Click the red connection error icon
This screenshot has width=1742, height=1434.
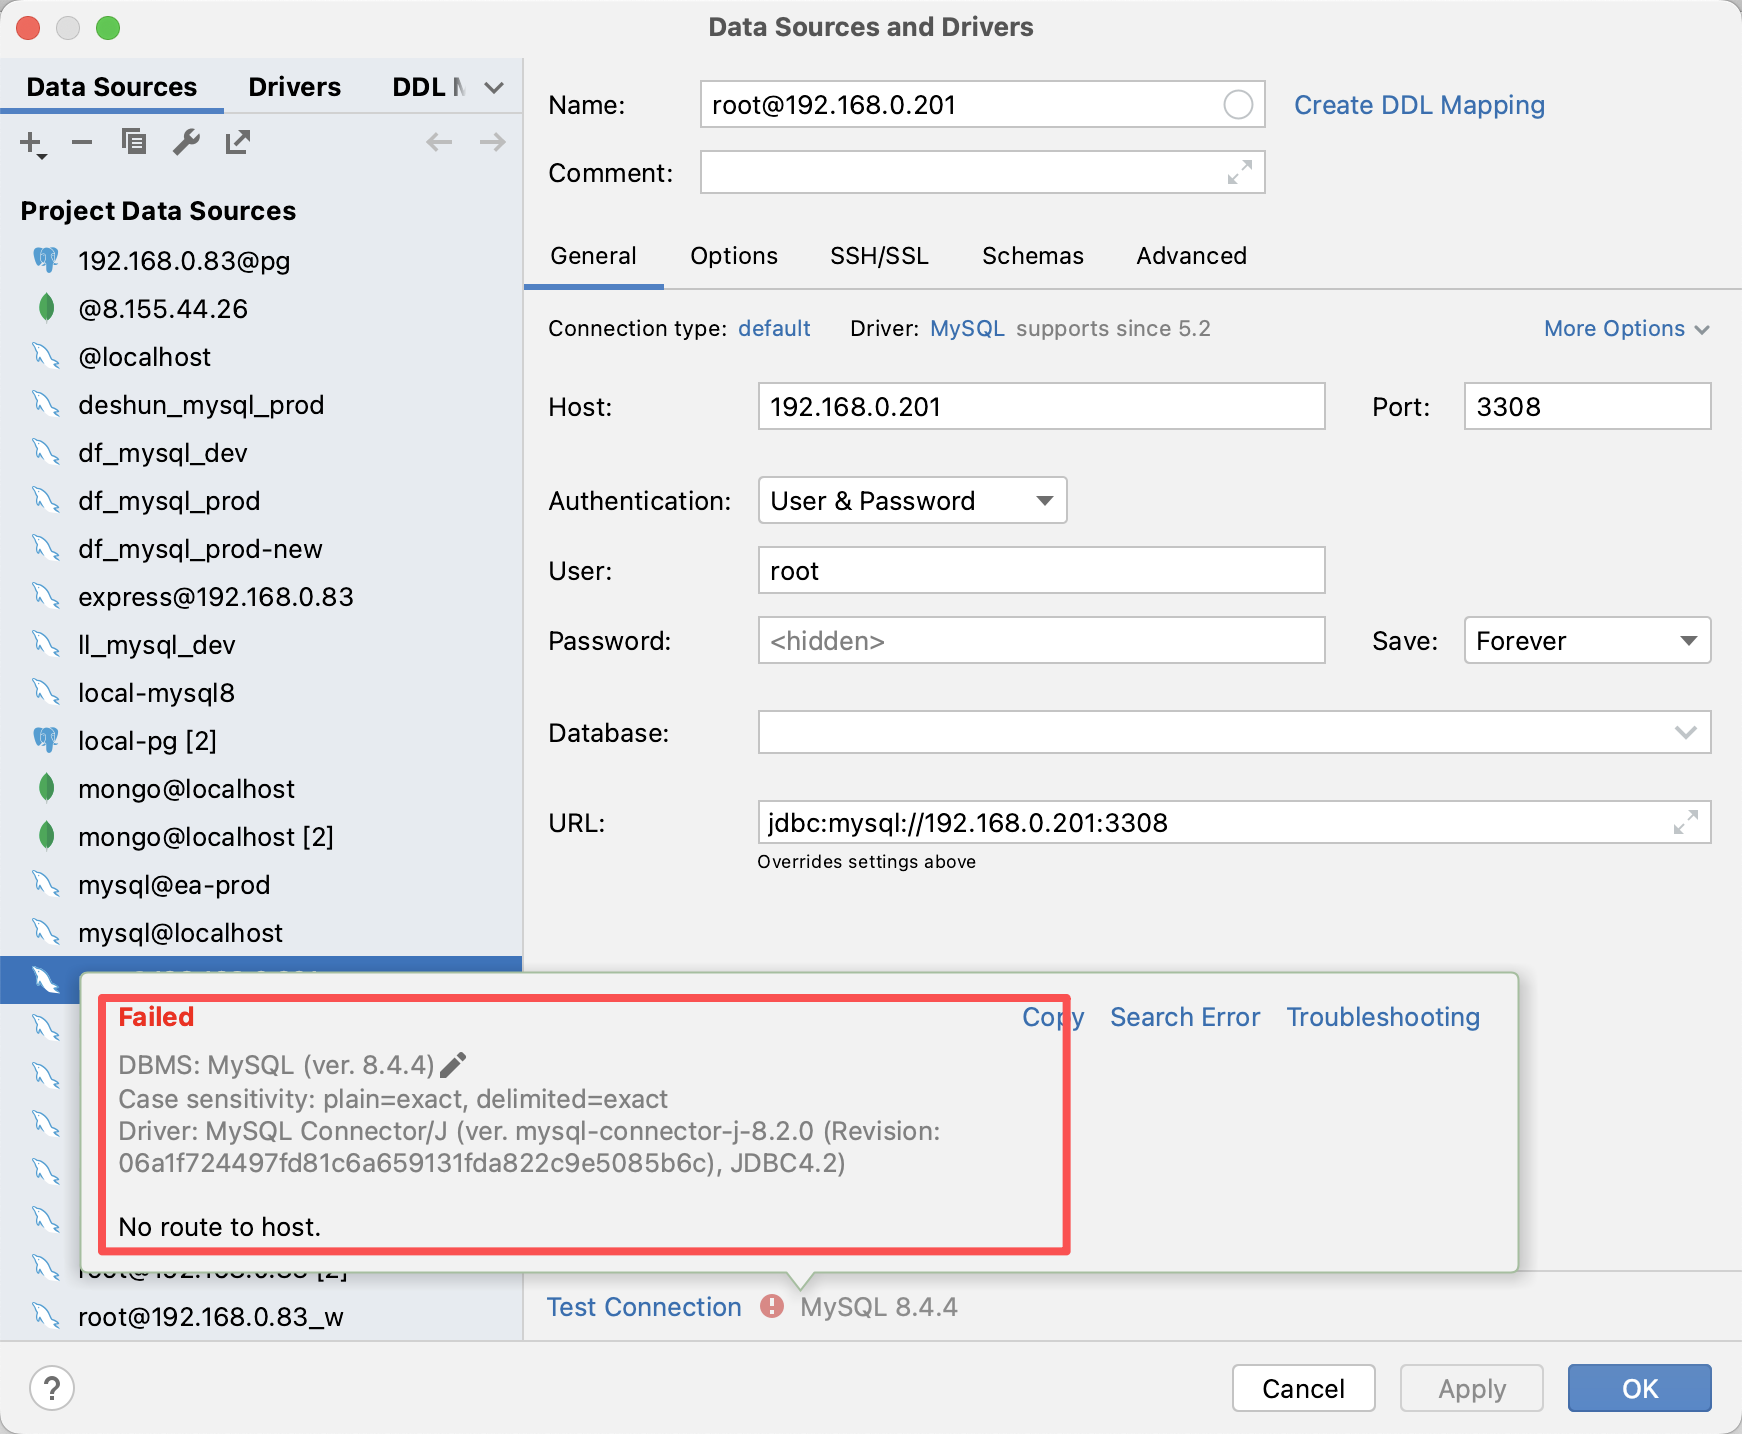click(771, 1306)
